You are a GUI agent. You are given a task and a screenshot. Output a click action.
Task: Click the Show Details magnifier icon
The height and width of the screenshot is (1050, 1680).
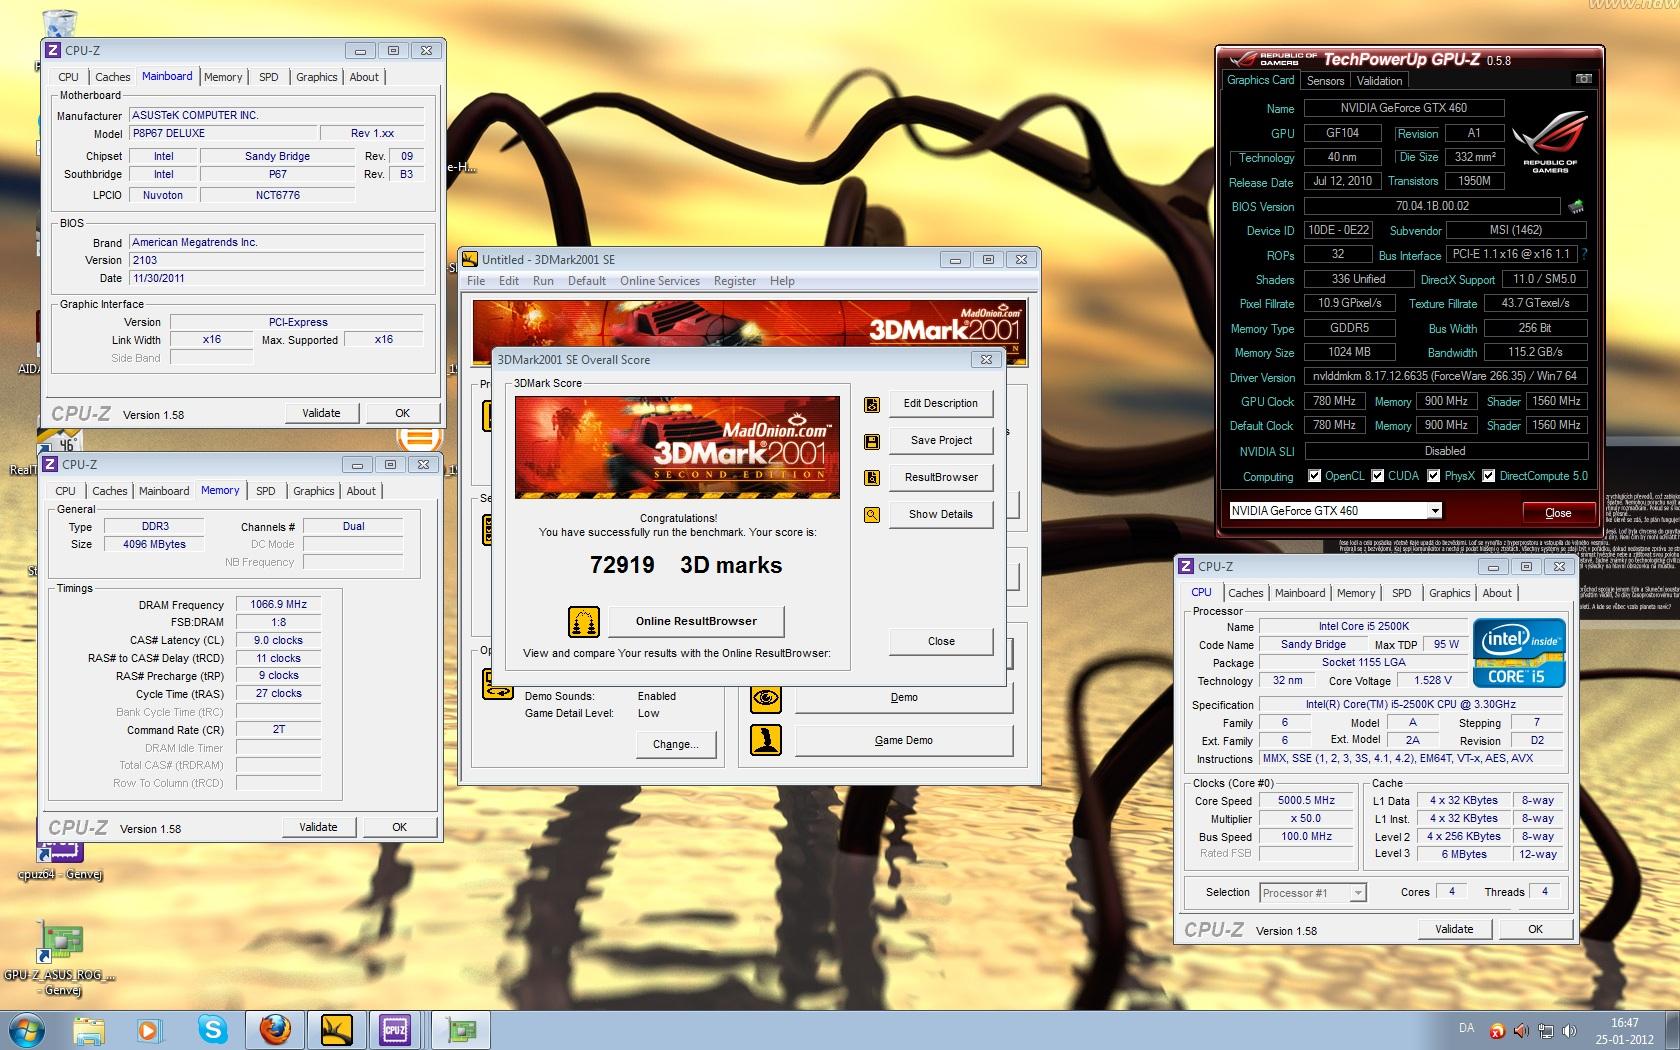tap(872, 515)
